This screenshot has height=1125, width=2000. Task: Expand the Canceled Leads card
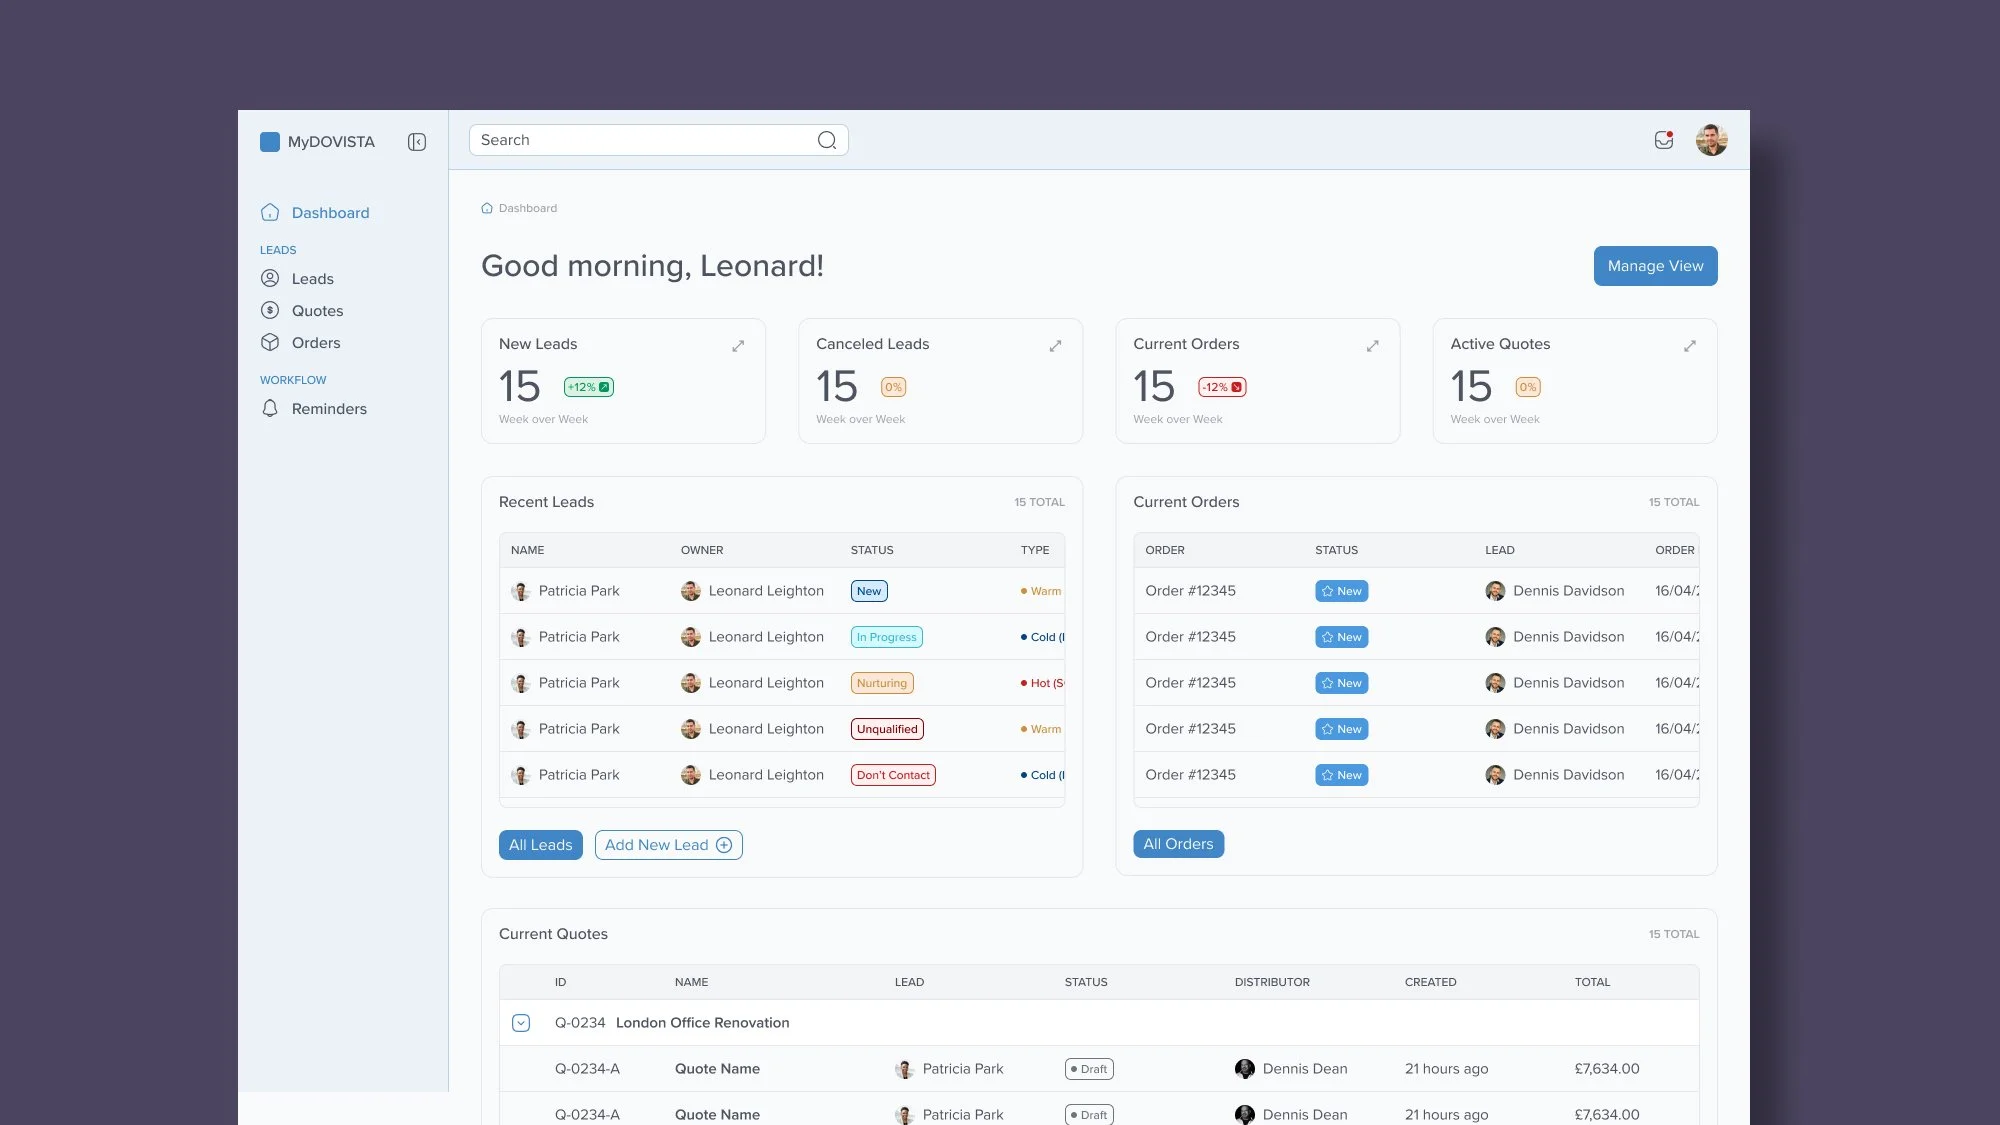(x=1055, y=346)
